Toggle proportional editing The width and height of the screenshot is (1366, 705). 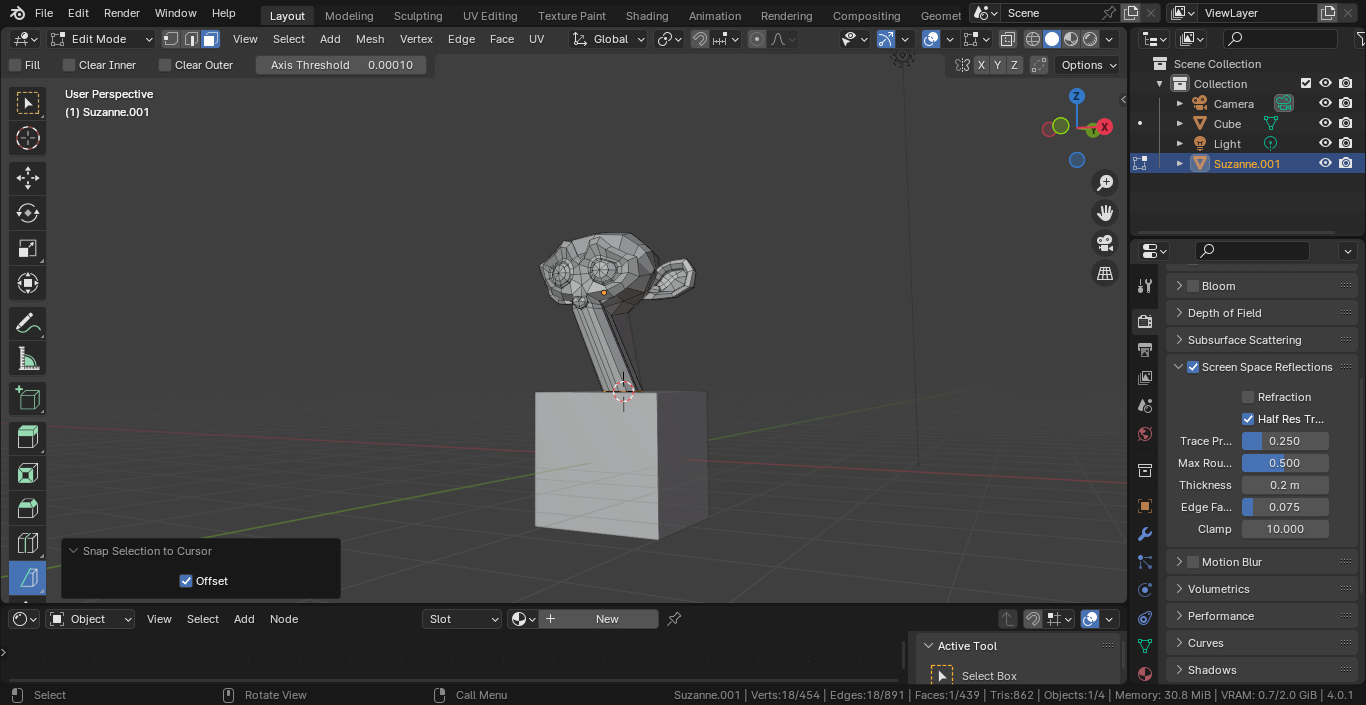point(757,39)
